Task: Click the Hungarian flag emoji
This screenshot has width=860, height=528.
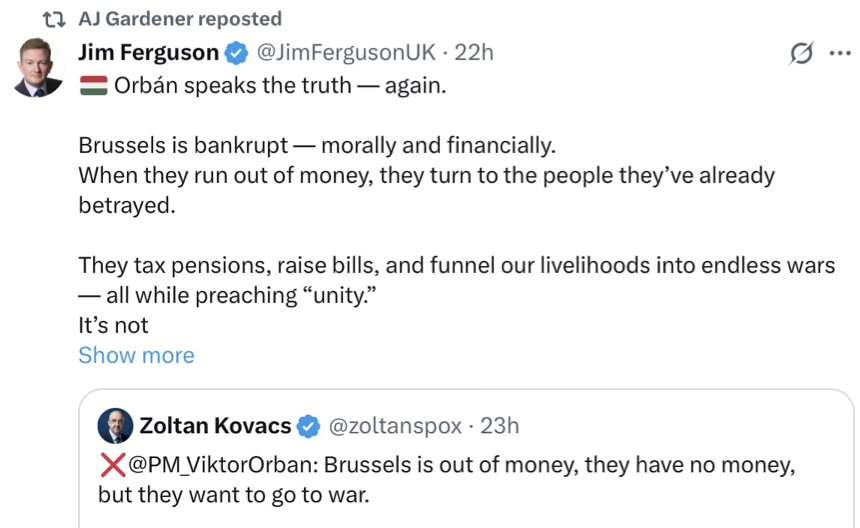Action: 93,85
